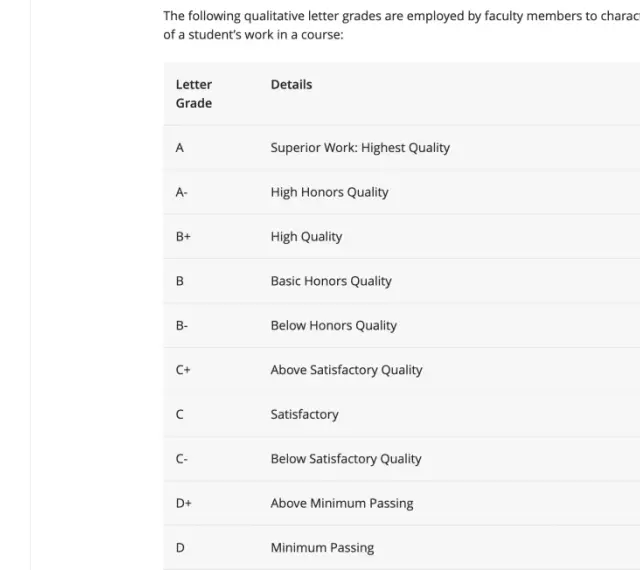Select the B+ grade cell
The width and height of the screenshot is (640, 570).
point(183,237)
